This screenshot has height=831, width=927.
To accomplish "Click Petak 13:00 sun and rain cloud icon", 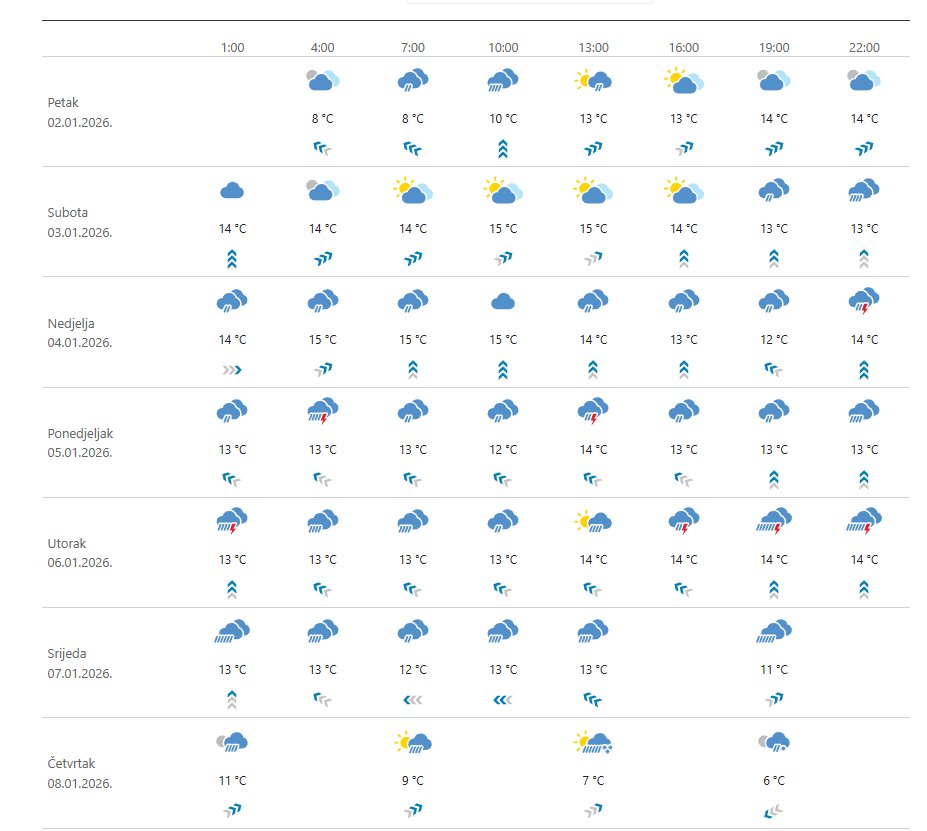I will pos(593,81).
